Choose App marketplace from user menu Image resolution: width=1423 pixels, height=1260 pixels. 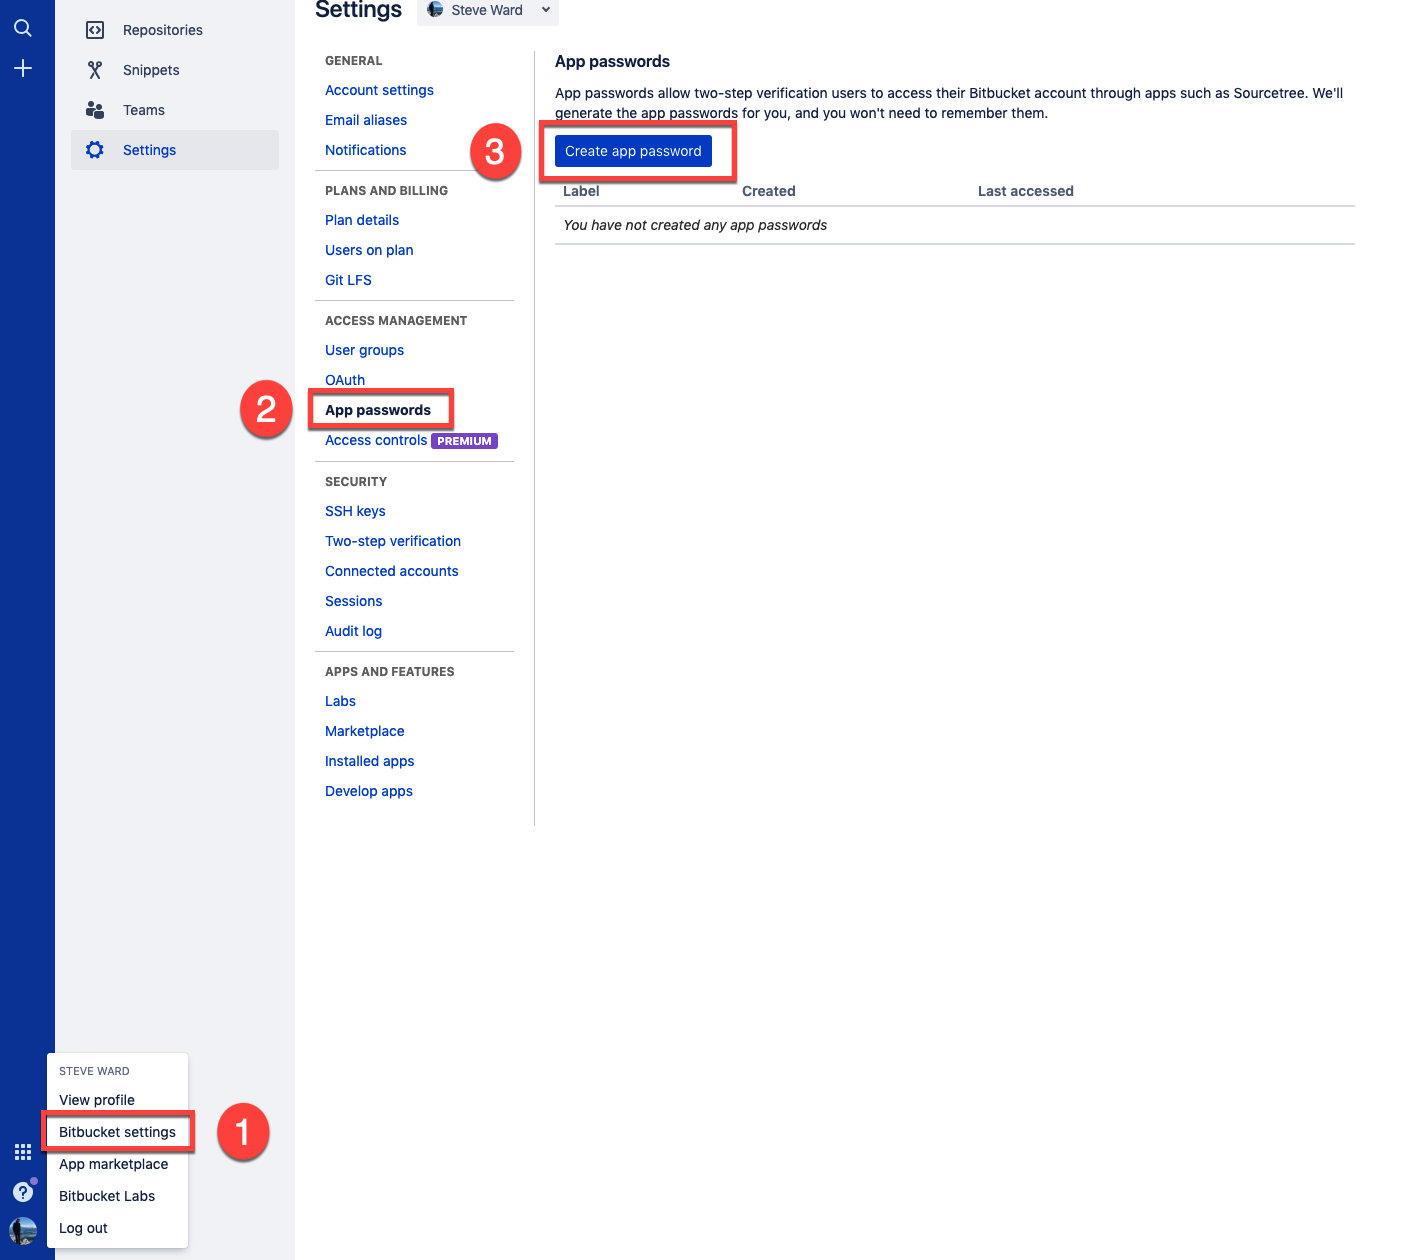(114, 1164)
